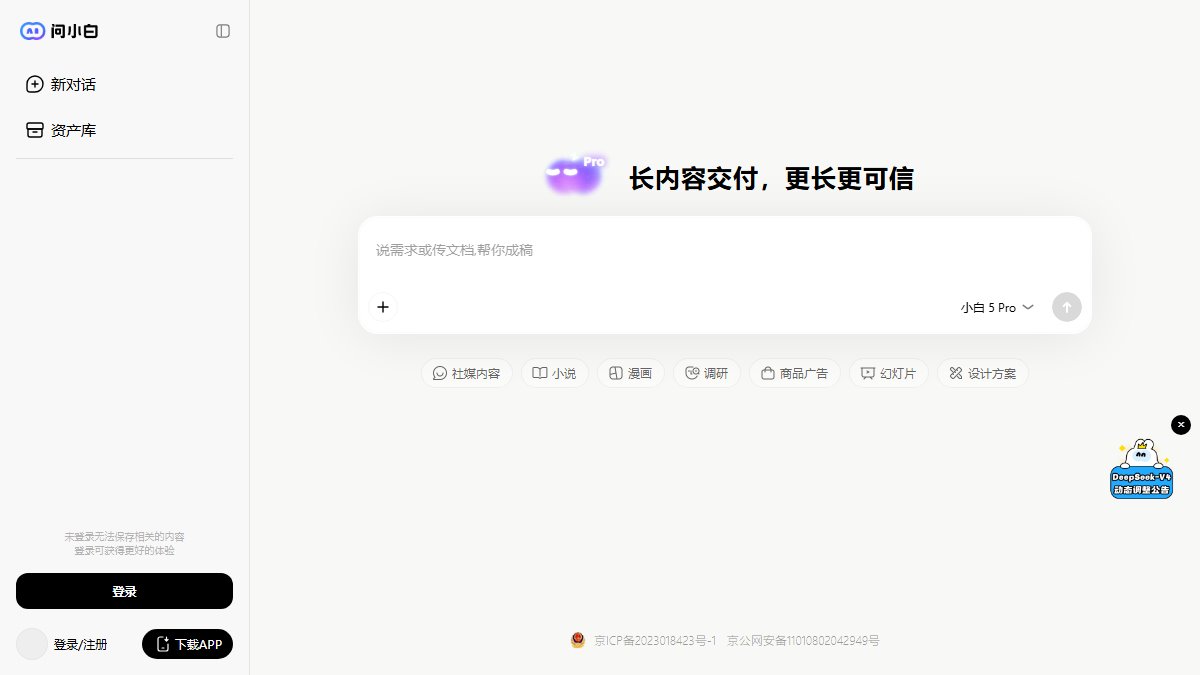Click the 未登录无法保存相关的内容 notice text
This screenshot has width=1200, height=675.
click(x=124, y=537)
